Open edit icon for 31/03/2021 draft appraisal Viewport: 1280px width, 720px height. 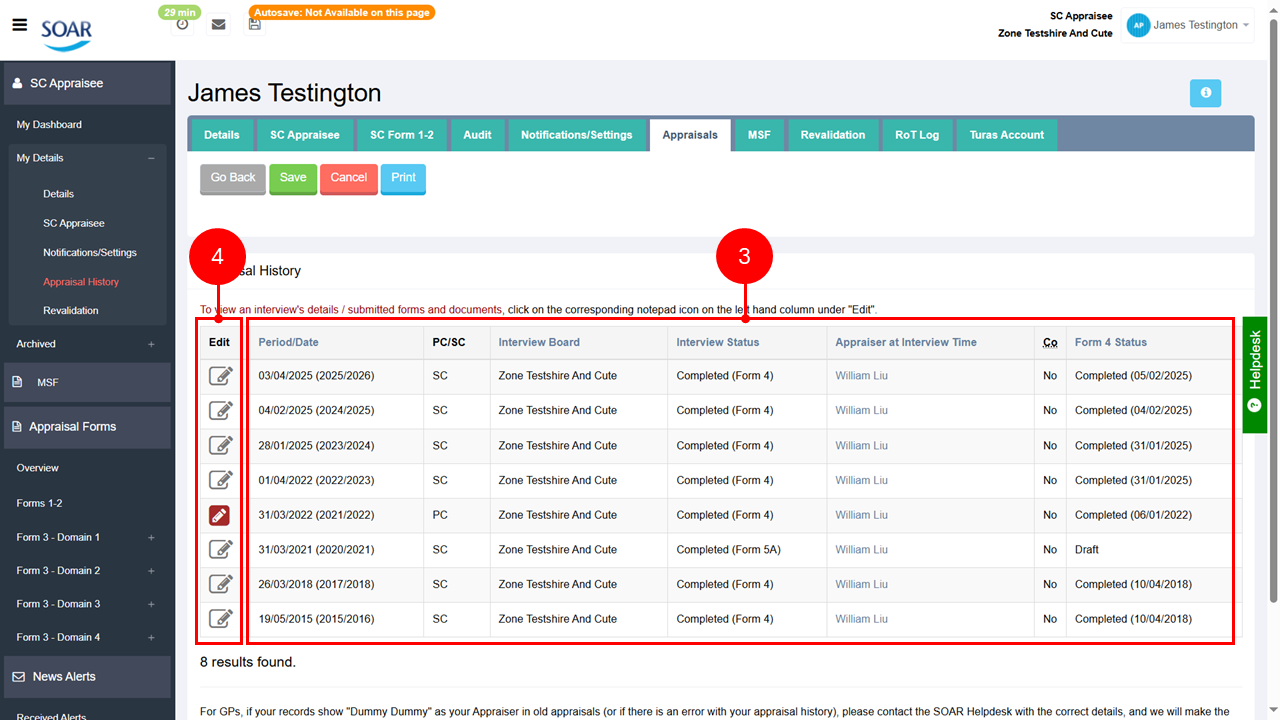[220, 549]
